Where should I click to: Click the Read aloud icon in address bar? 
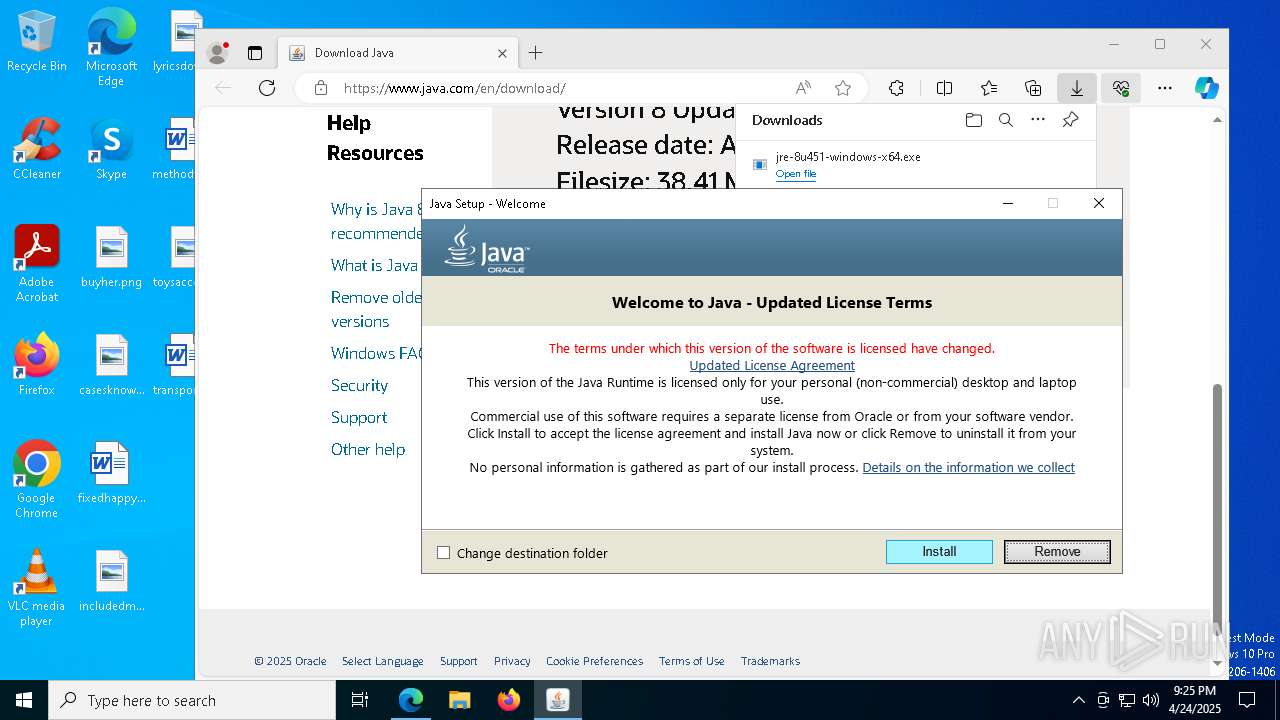tap(803, 88)
